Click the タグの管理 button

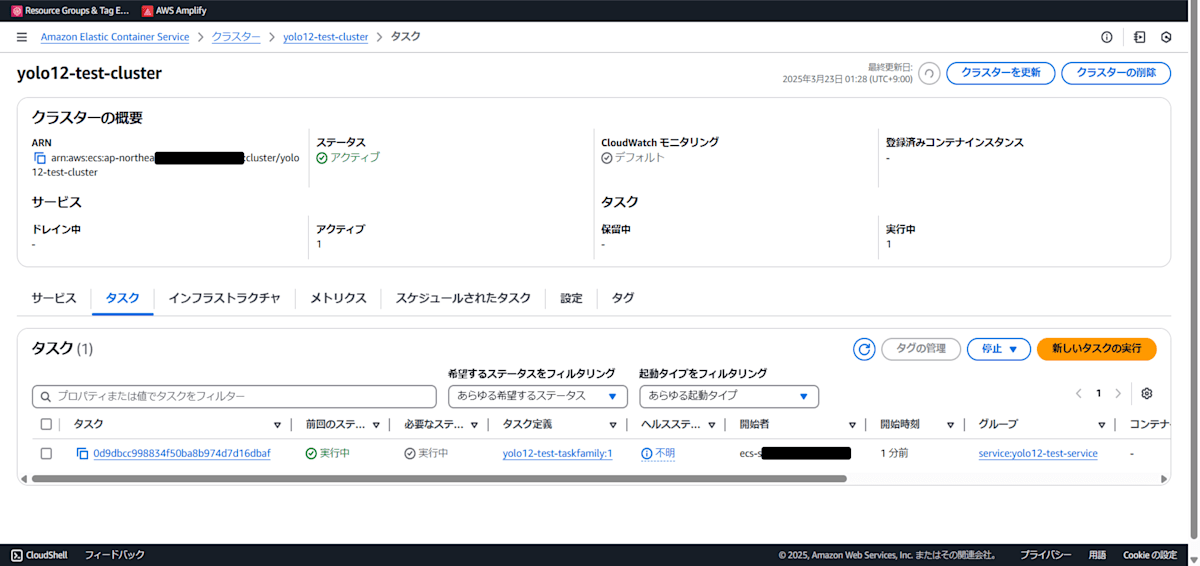pos(921,349)
